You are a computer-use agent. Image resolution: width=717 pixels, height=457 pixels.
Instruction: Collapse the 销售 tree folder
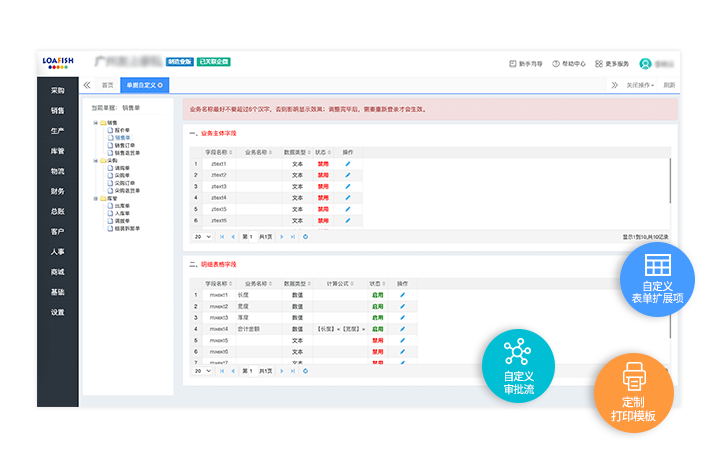tap(96, 123)
